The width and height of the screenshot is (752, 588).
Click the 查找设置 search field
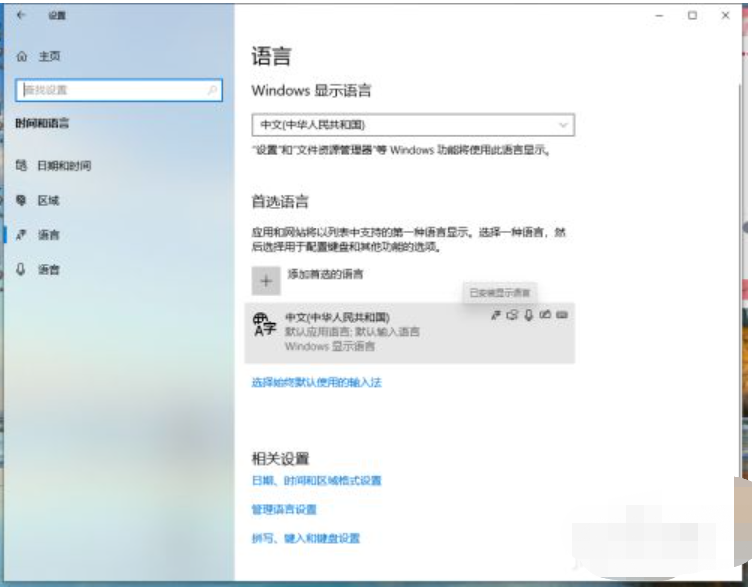[x=118, y=90]
